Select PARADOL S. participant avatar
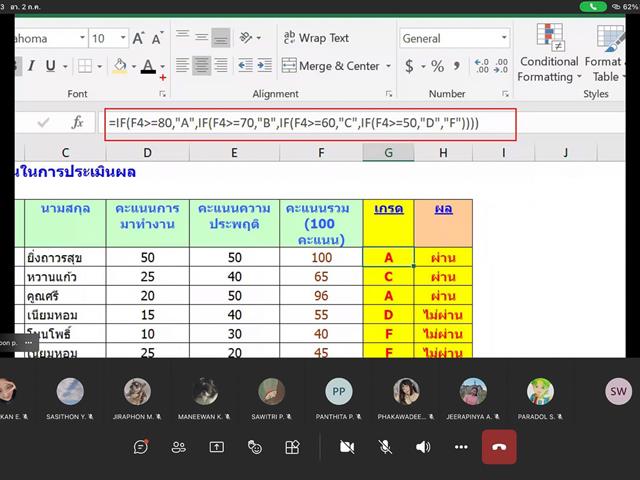This screenshot has width=640, height=480. click(x=540, y=391)
